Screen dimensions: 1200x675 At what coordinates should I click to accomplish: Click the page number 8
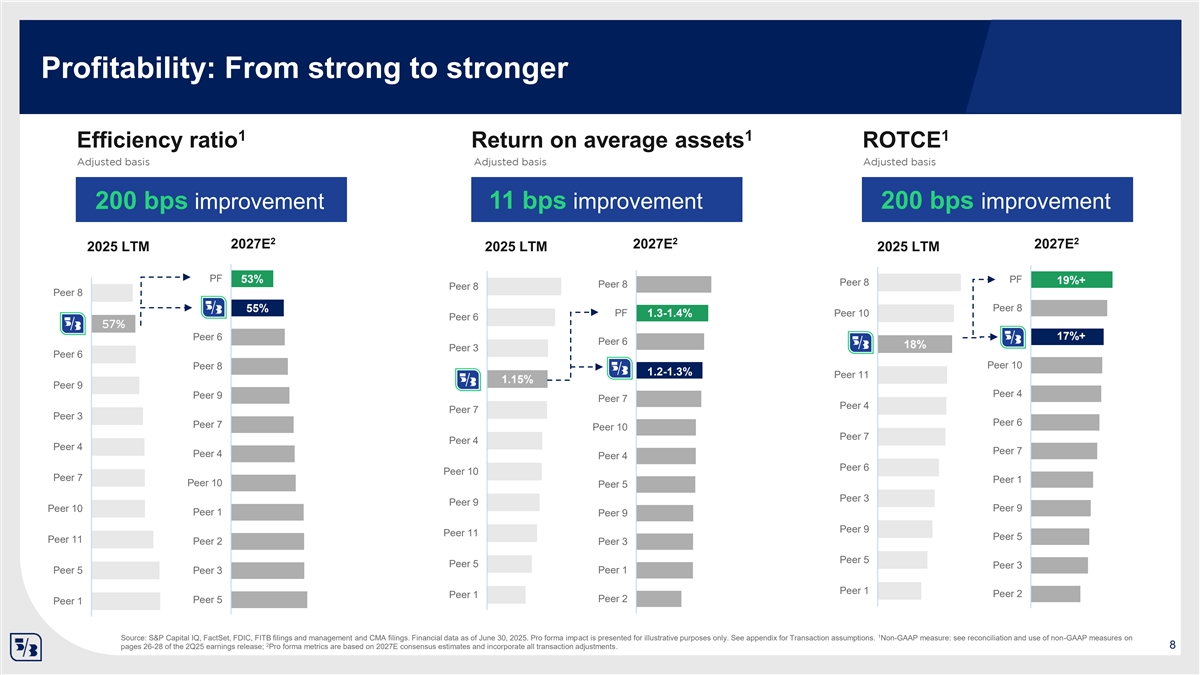[1172, 646]
